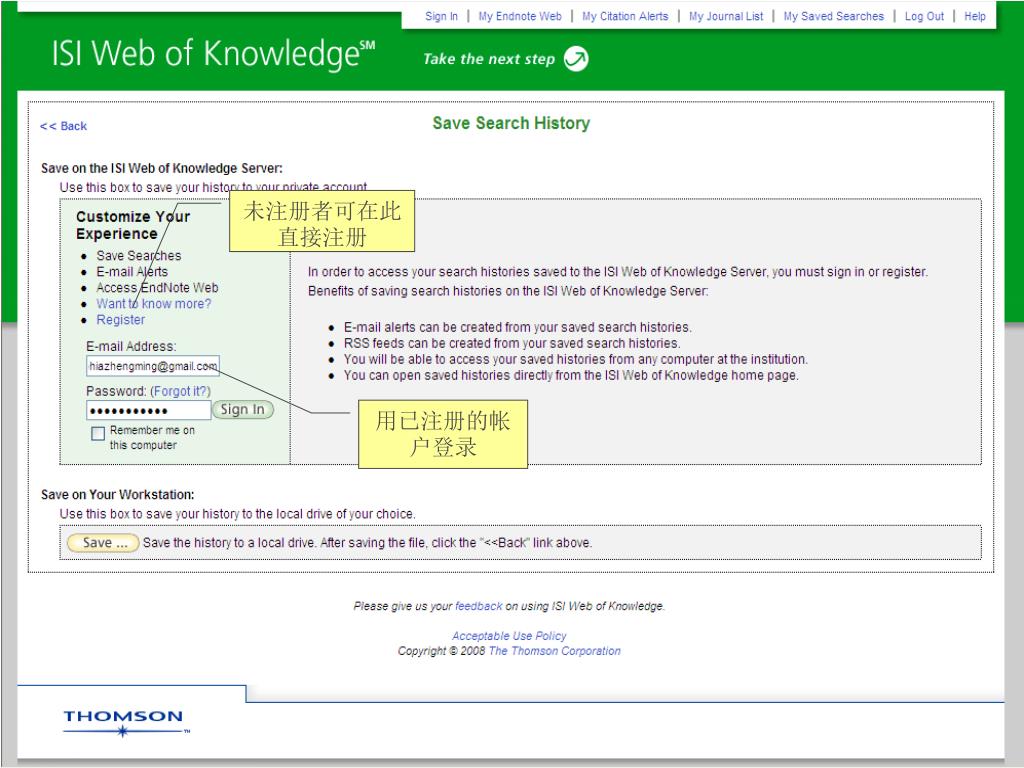Click Log Out in the top bar
The width and height of the screenshot is (1024, 768).
pos(924,16)
